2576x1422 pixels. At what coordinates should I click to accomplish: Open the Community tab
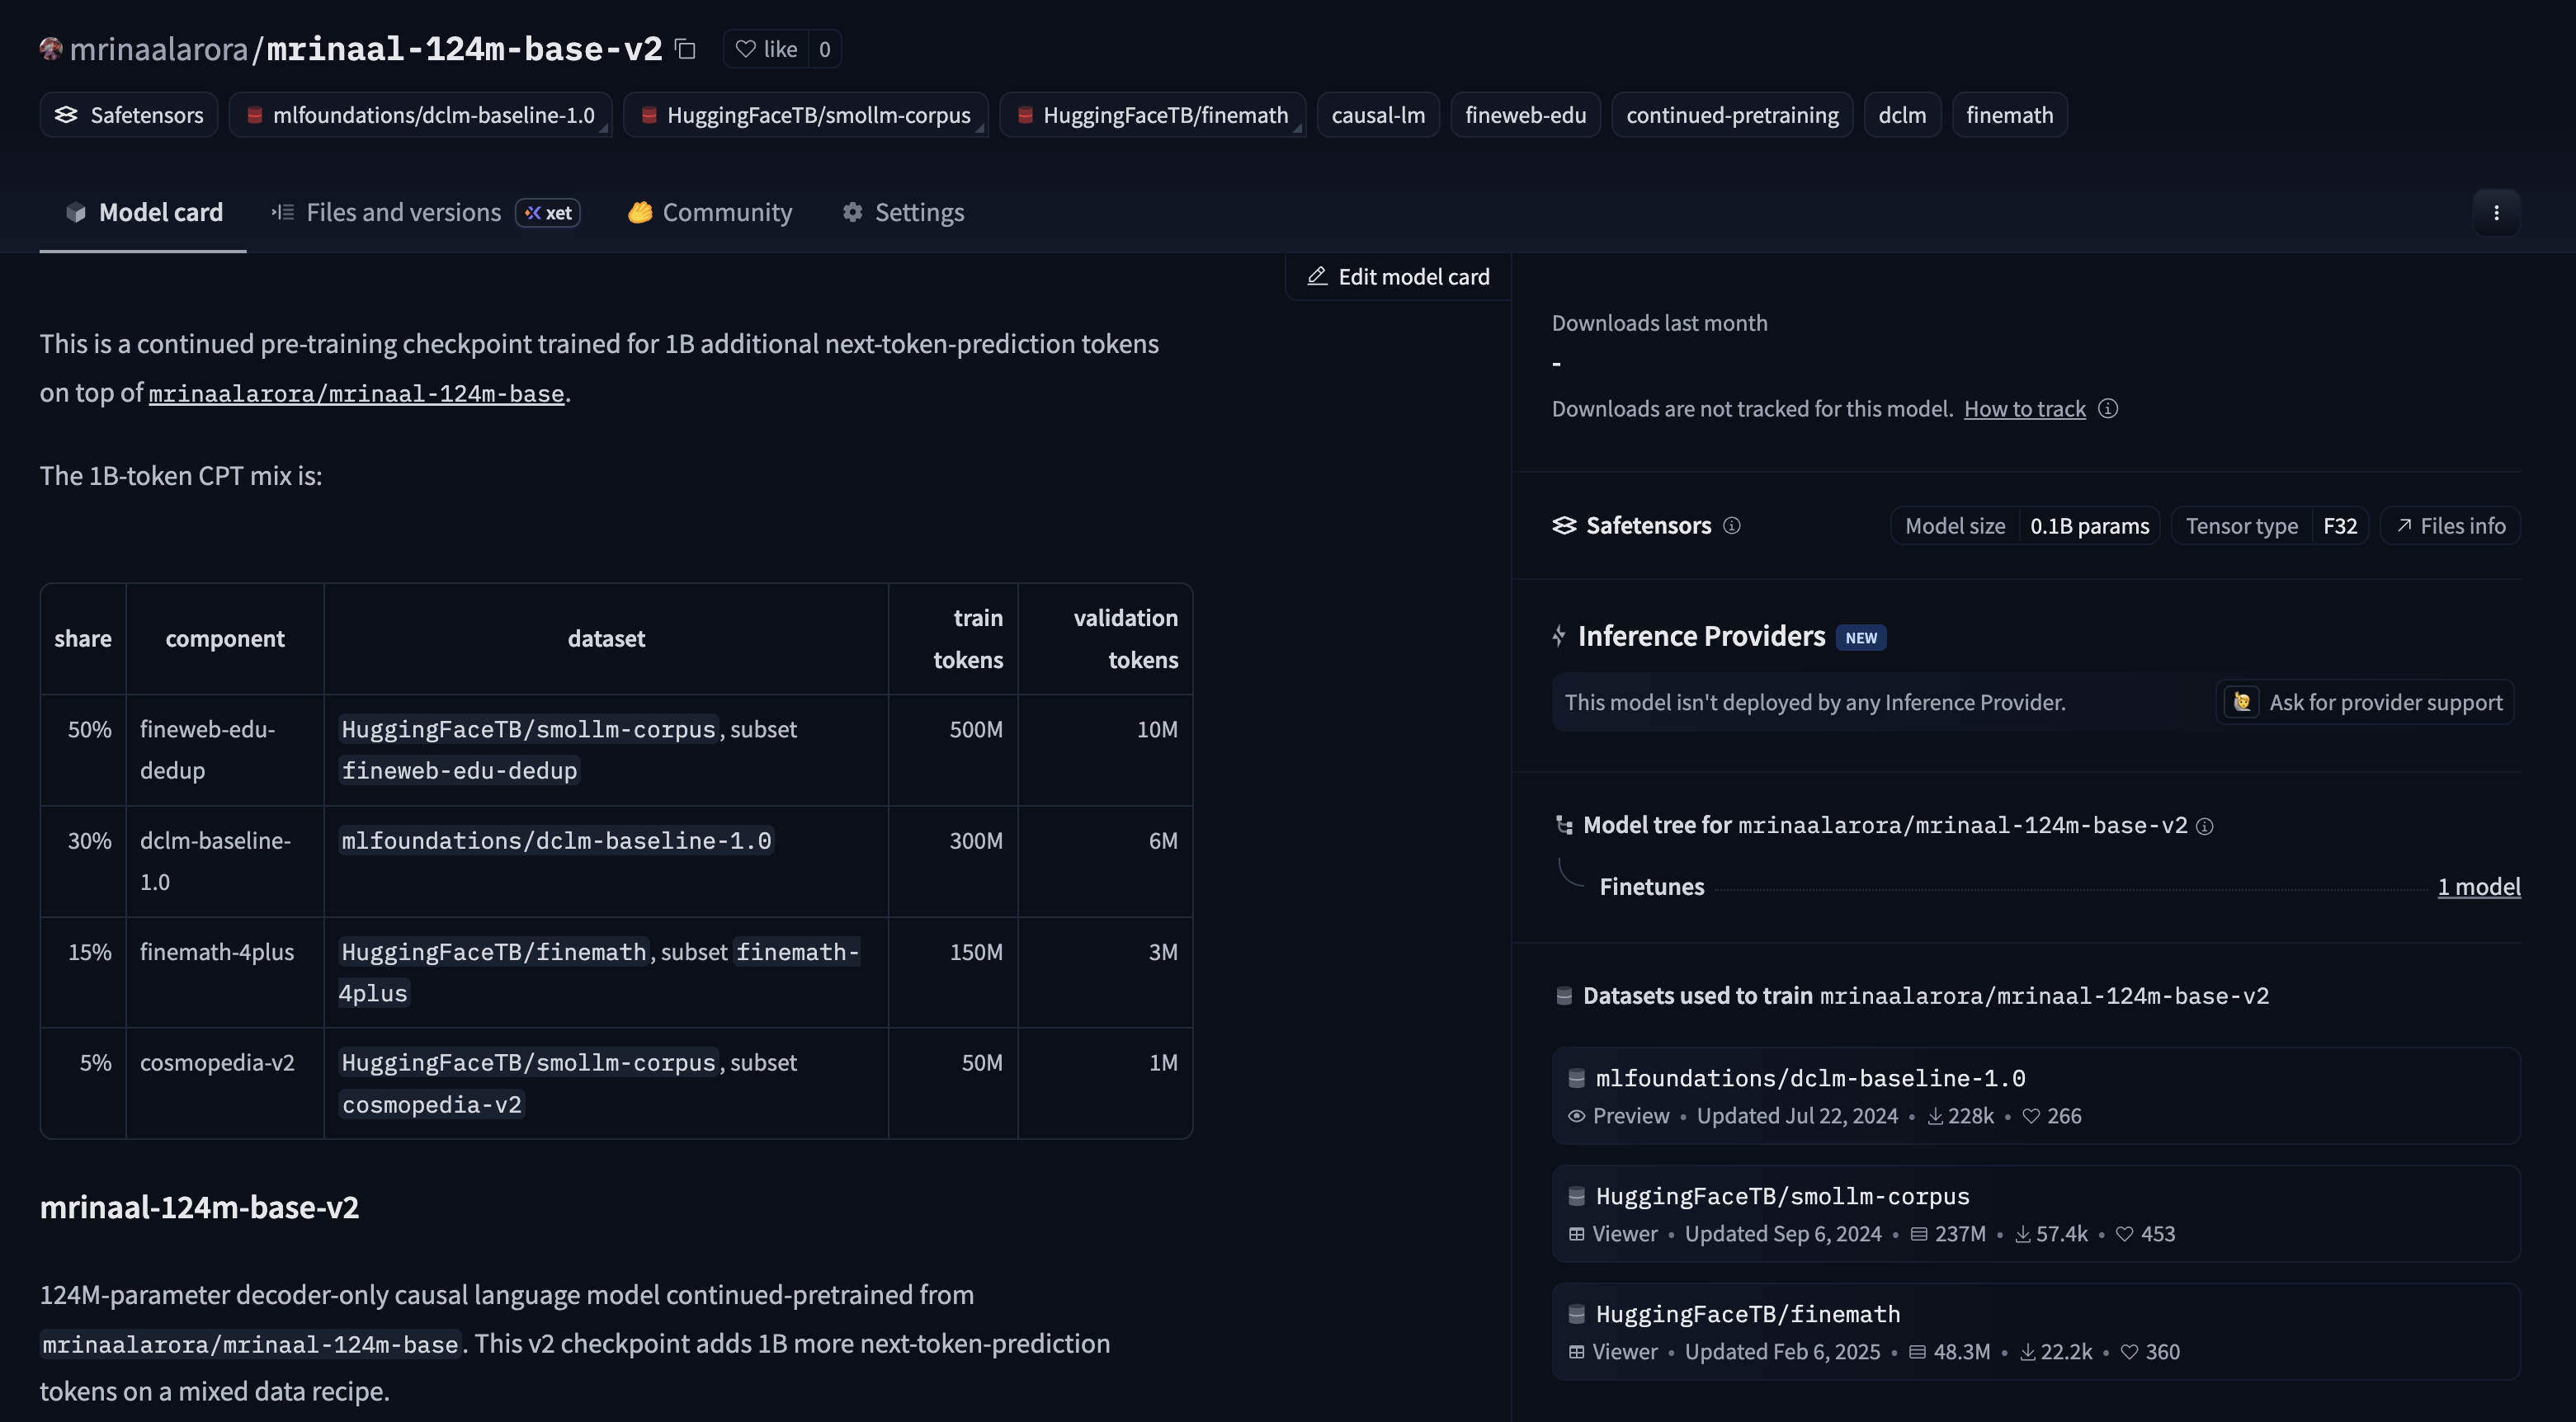point(710,212)
